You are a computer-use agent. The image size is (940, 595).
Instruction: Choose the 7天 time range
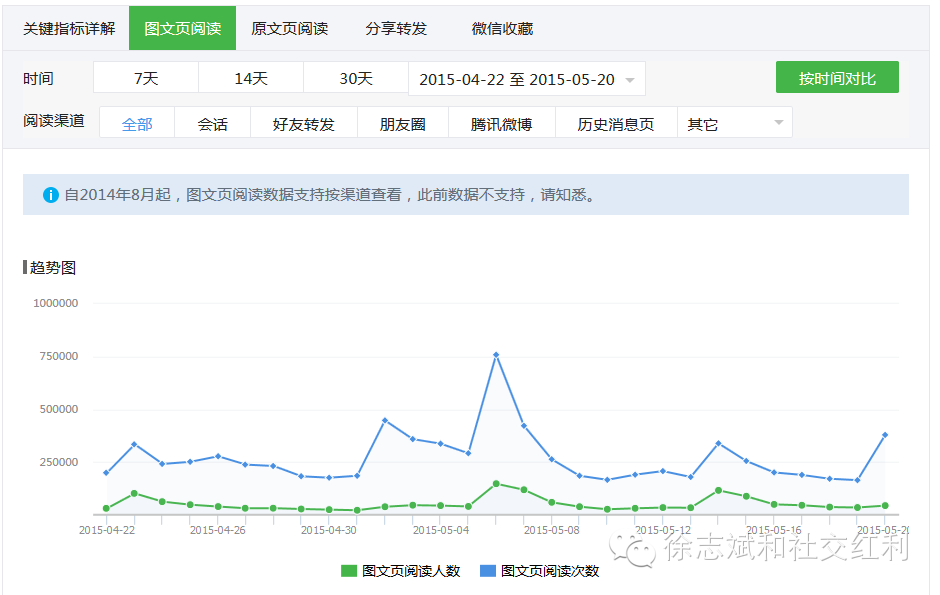(x=146, y=78)
